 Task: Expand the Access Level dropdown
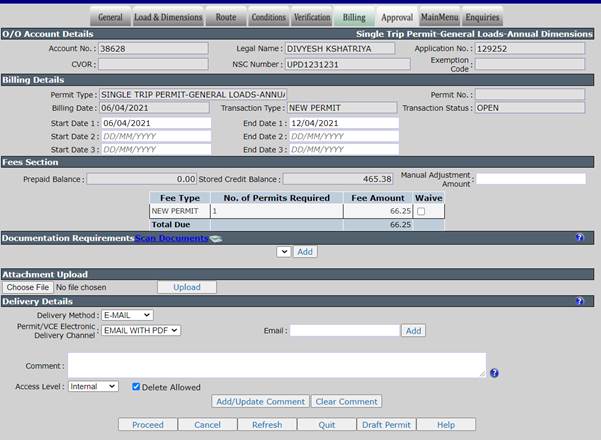(x=93, y=386)
